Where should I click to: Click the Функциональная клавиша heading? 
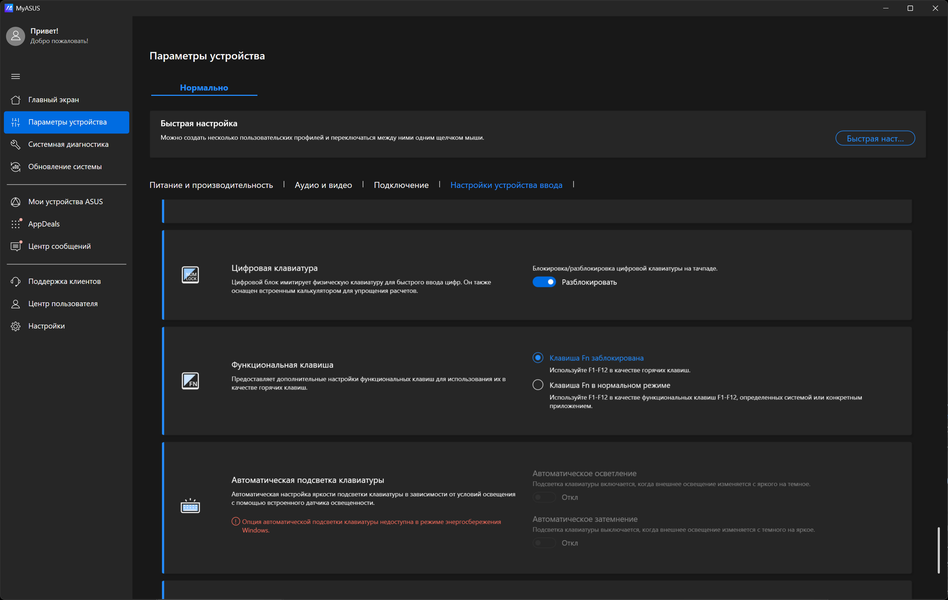click(x=282, y=365)
